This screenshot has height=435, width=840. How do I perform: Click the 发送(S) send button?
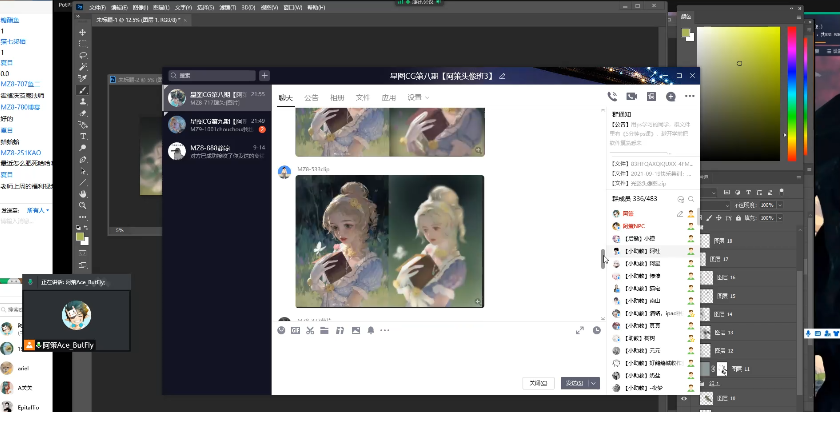[x=574, y=383]
